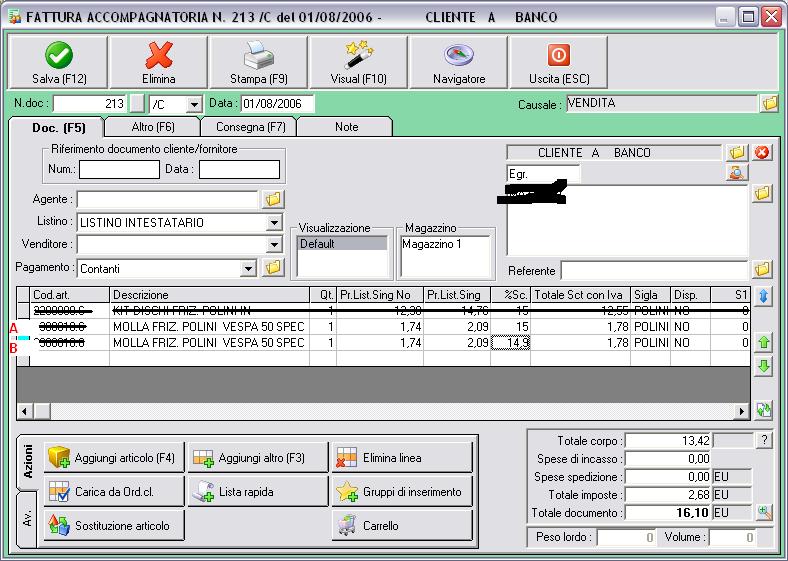Image resolution: width=788 pixels, height=561 pixels.
Task: Click Descrizione column header
Action: point(210,295)
